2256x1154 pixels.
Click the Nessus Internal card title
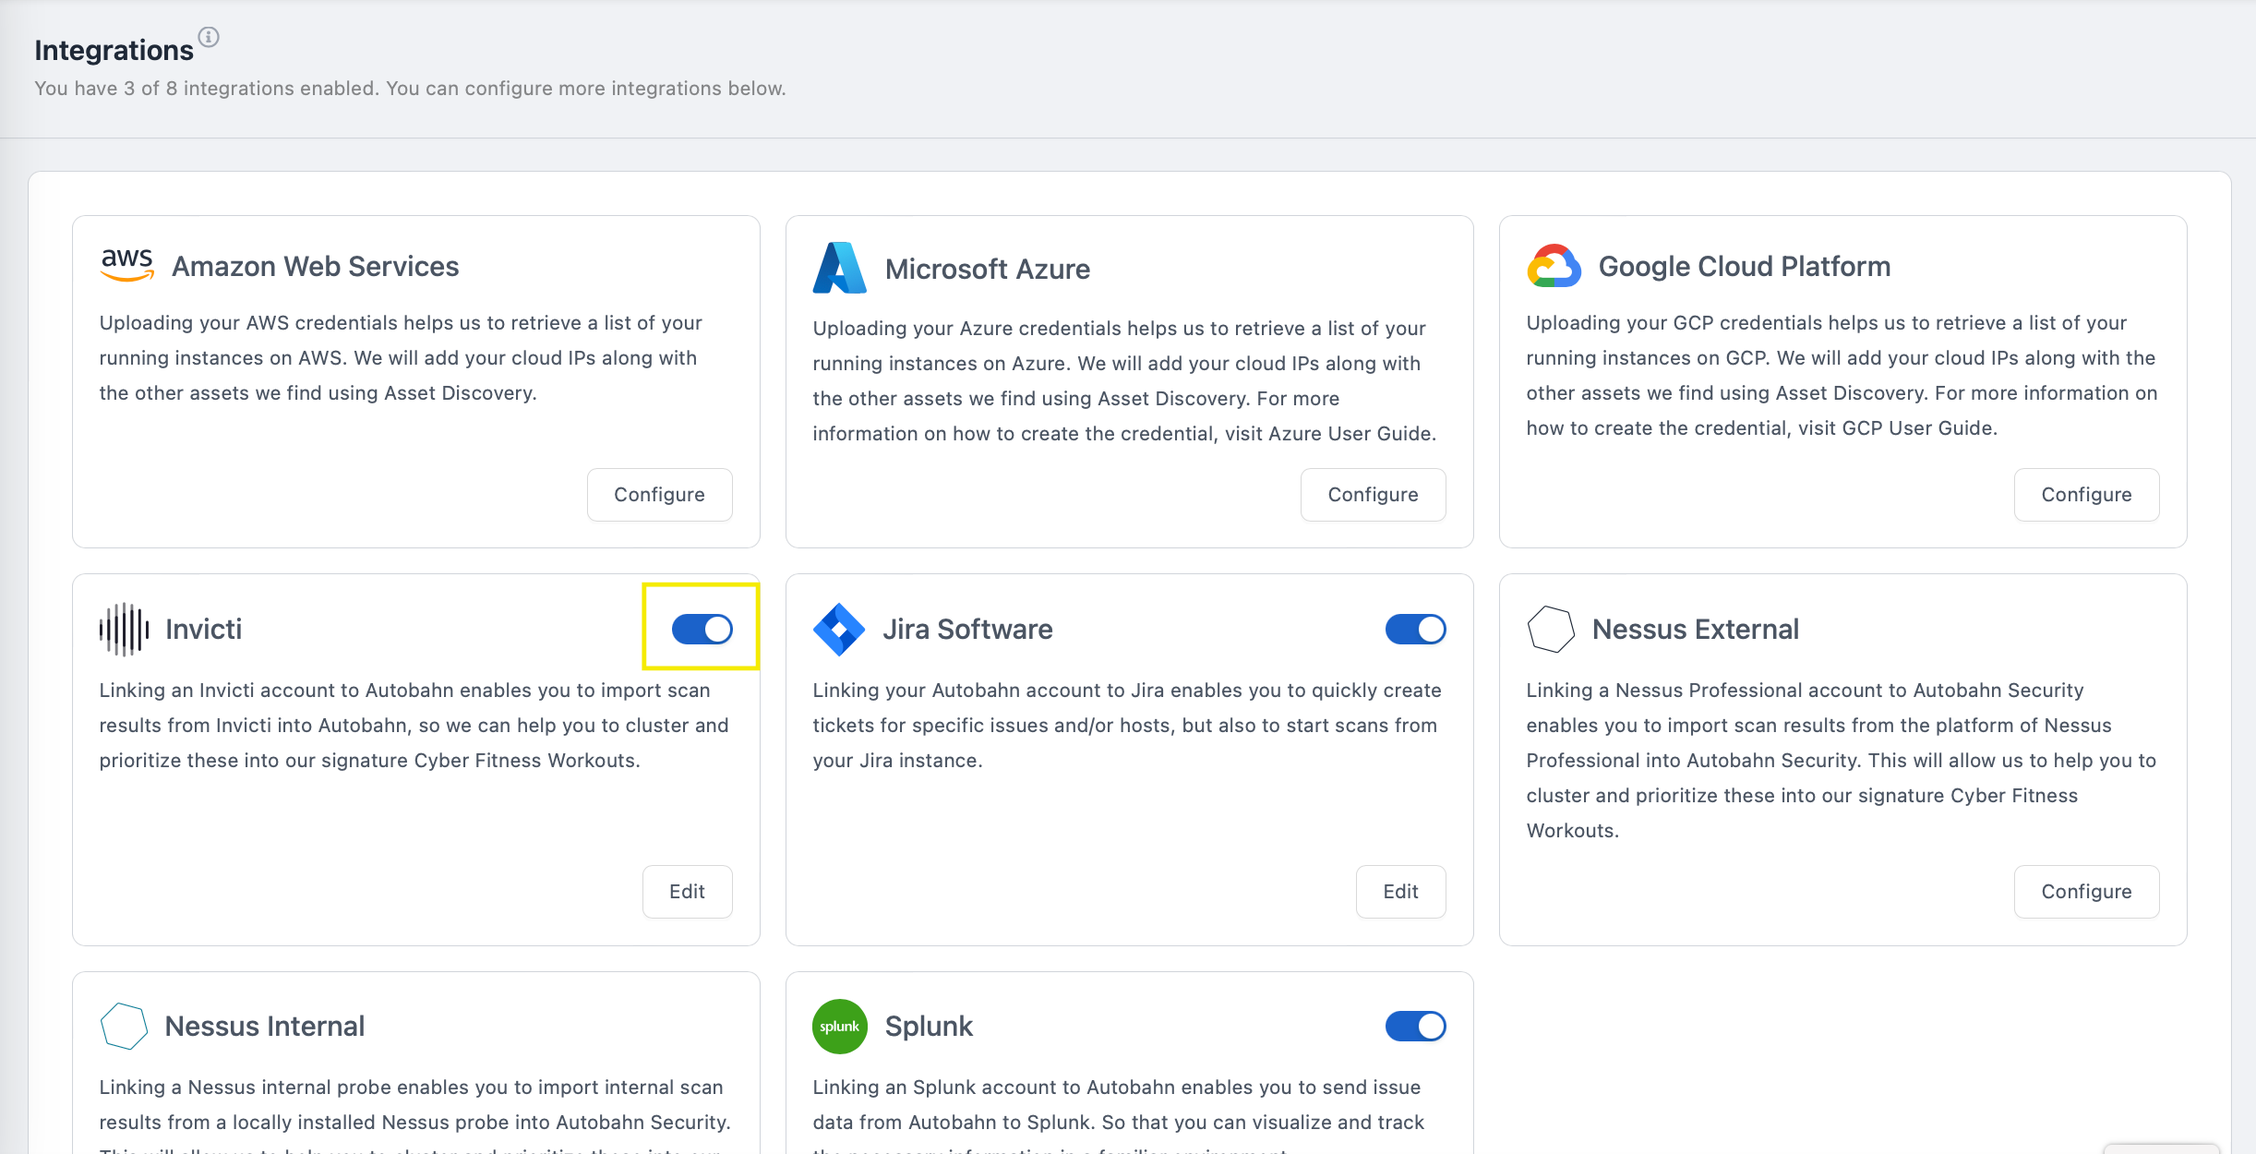click(264, 1026)
